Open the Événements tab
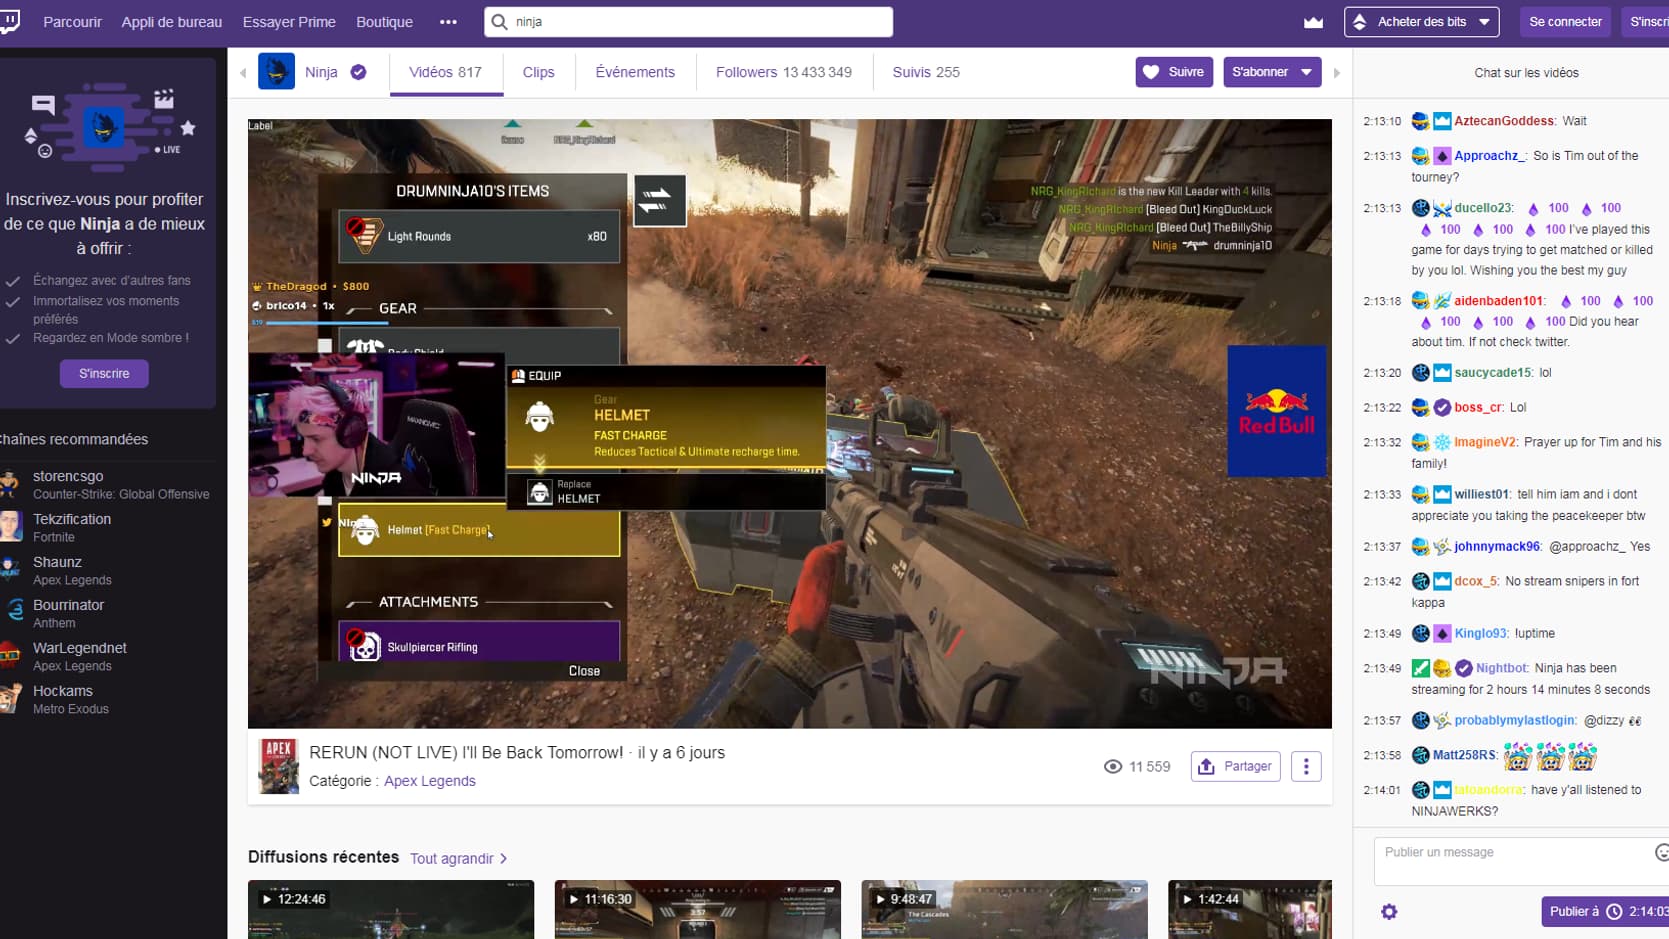The image size is (1669, 939). pos(635,72)
